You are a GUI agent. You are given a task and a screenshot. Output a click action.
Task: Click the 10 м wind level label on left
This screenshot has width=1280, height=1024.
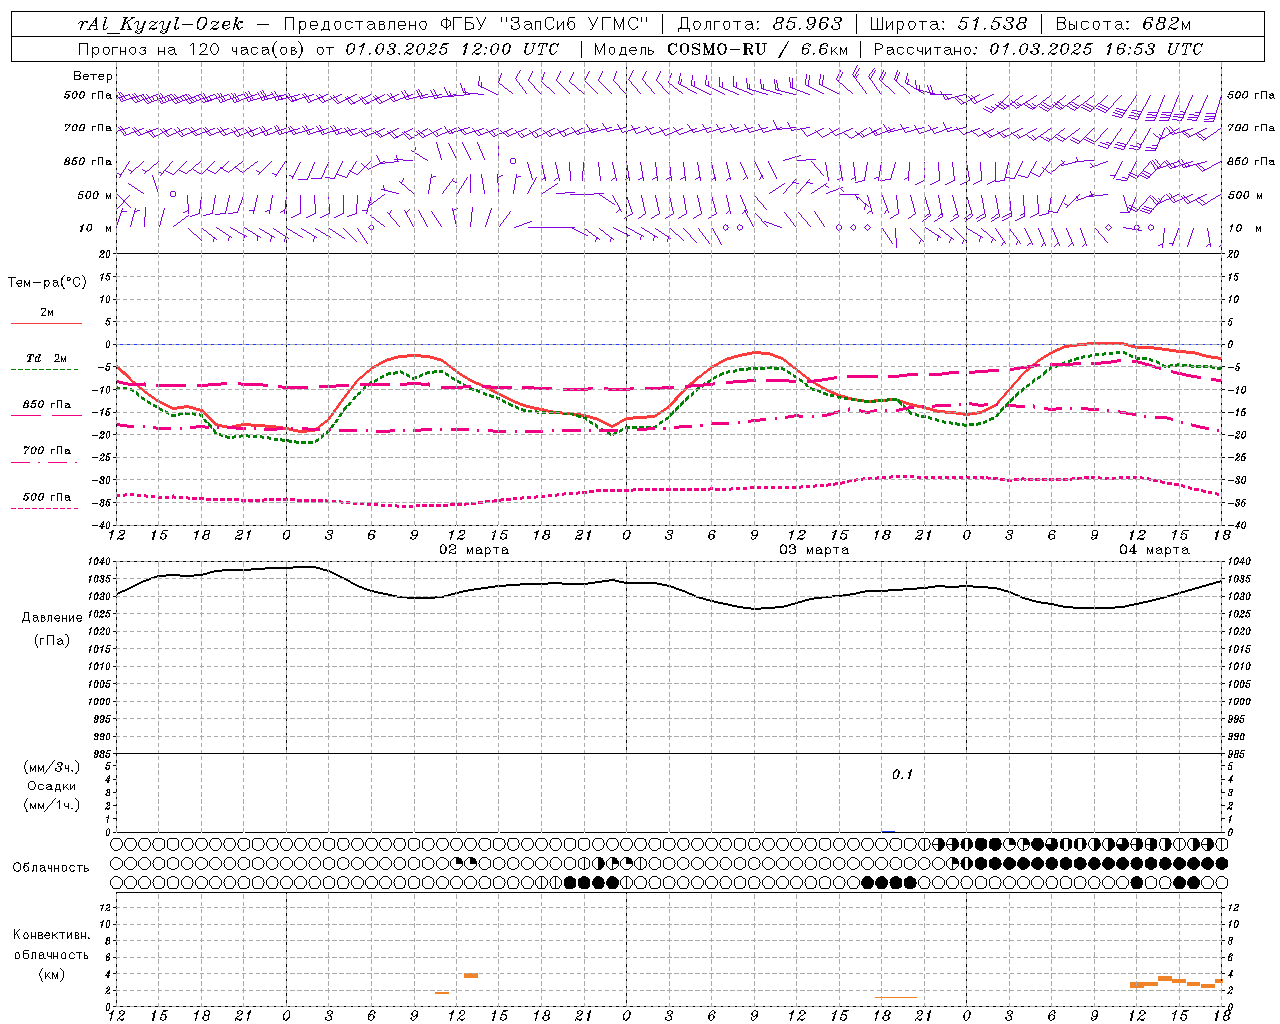(x=96, y=228)
